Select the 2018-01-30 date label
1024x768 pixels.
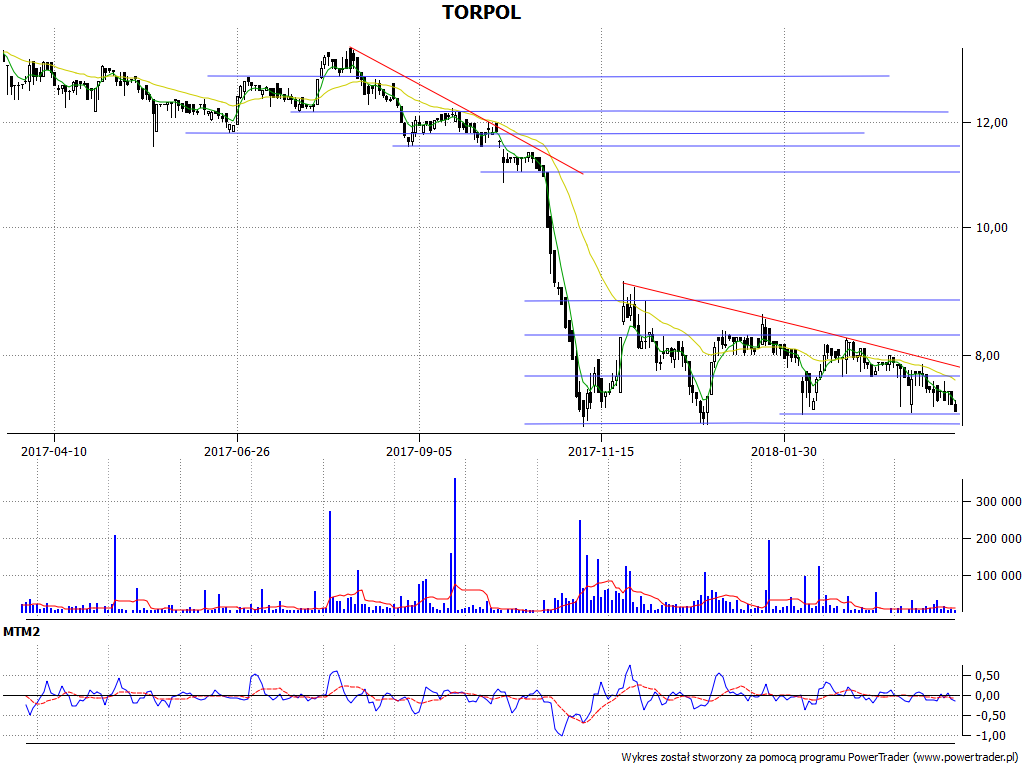784,451
